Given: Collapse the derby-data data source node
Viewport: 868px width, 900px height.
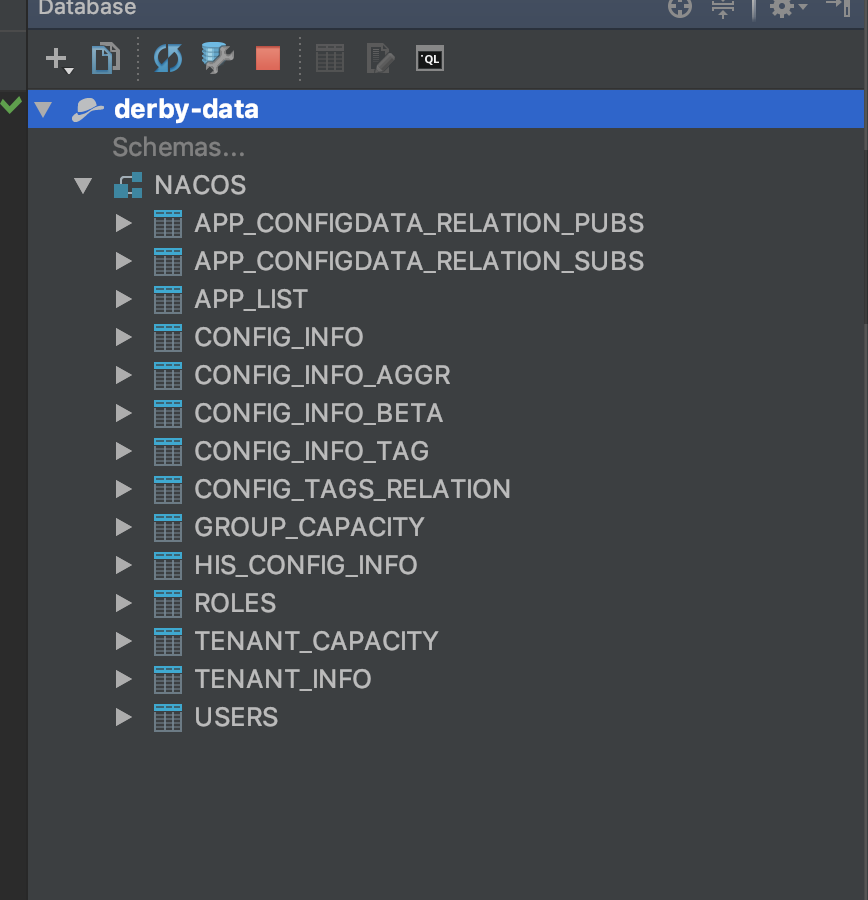Looking at the screenshot, I should (x=43, y=109).
